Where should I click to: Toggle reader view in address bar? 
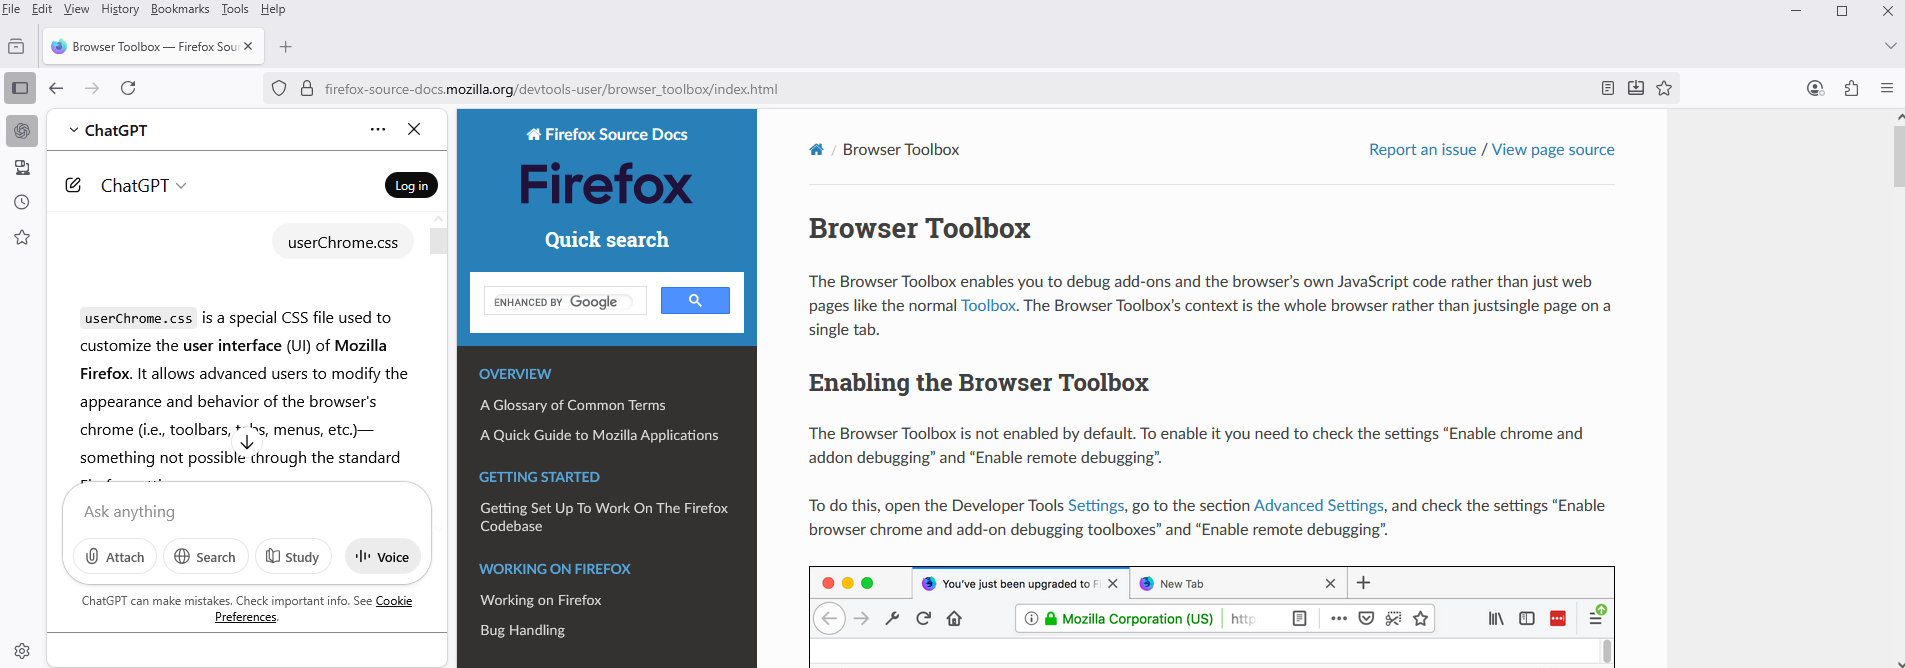tap(1607, 88)
